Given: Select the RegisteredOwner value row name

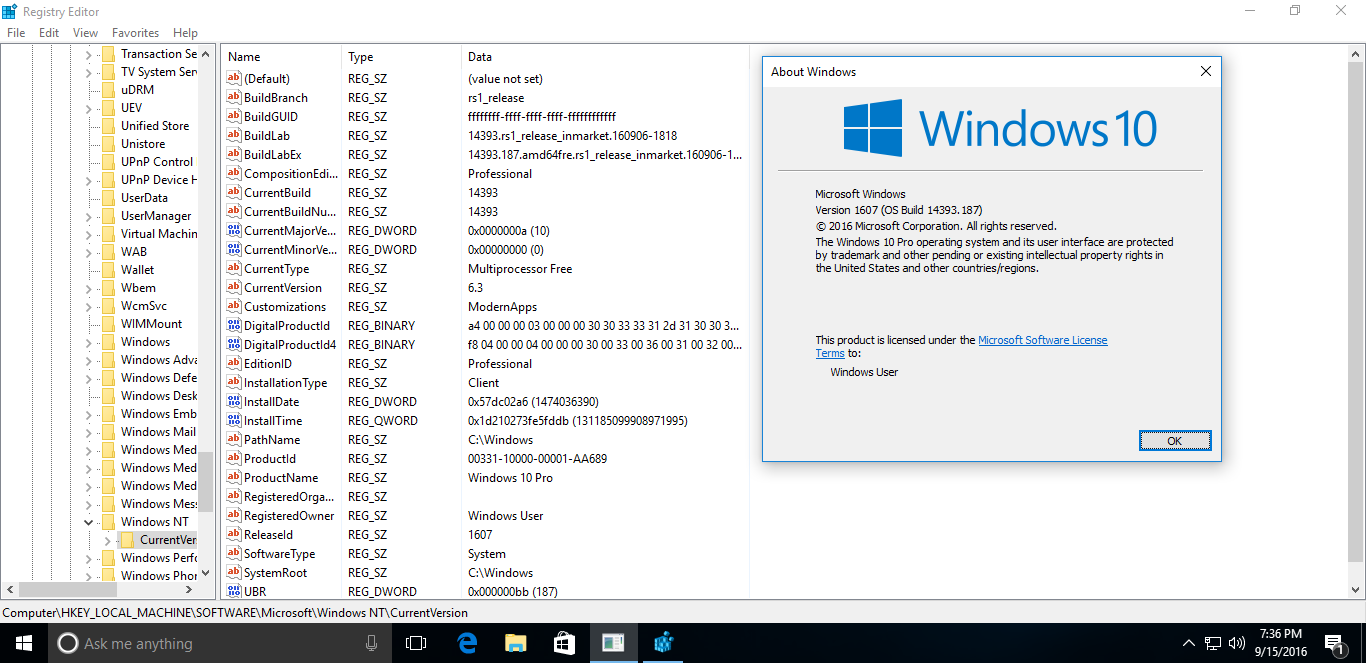Looking at the screenshot, I should click(289, 516).
